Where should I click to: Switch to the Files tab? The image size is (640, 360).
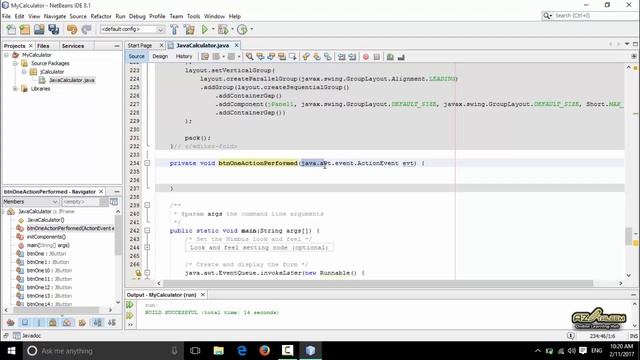(x=43, y=46)
